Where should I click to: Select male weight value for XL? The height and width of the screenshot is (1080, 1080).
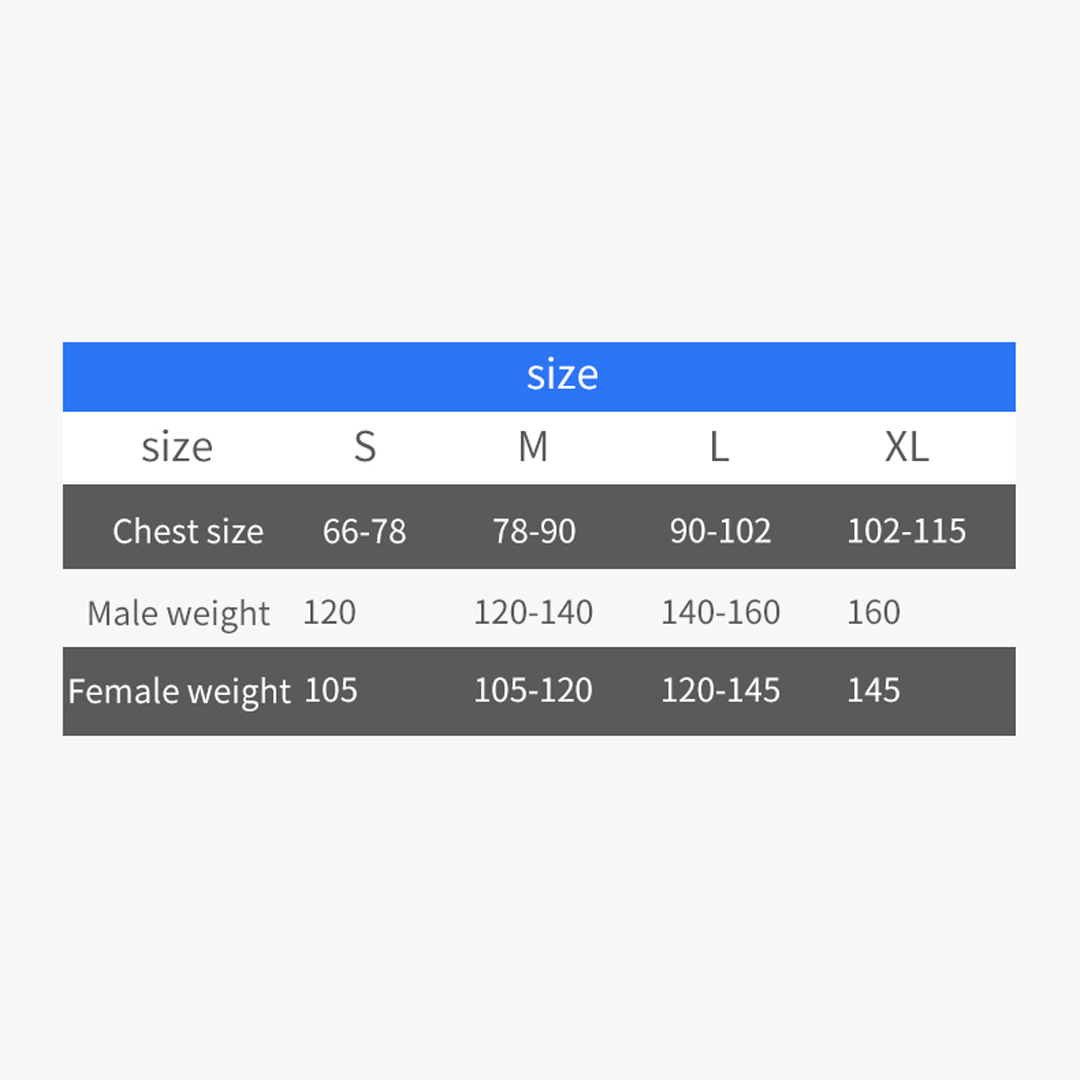tap(874, 612)
